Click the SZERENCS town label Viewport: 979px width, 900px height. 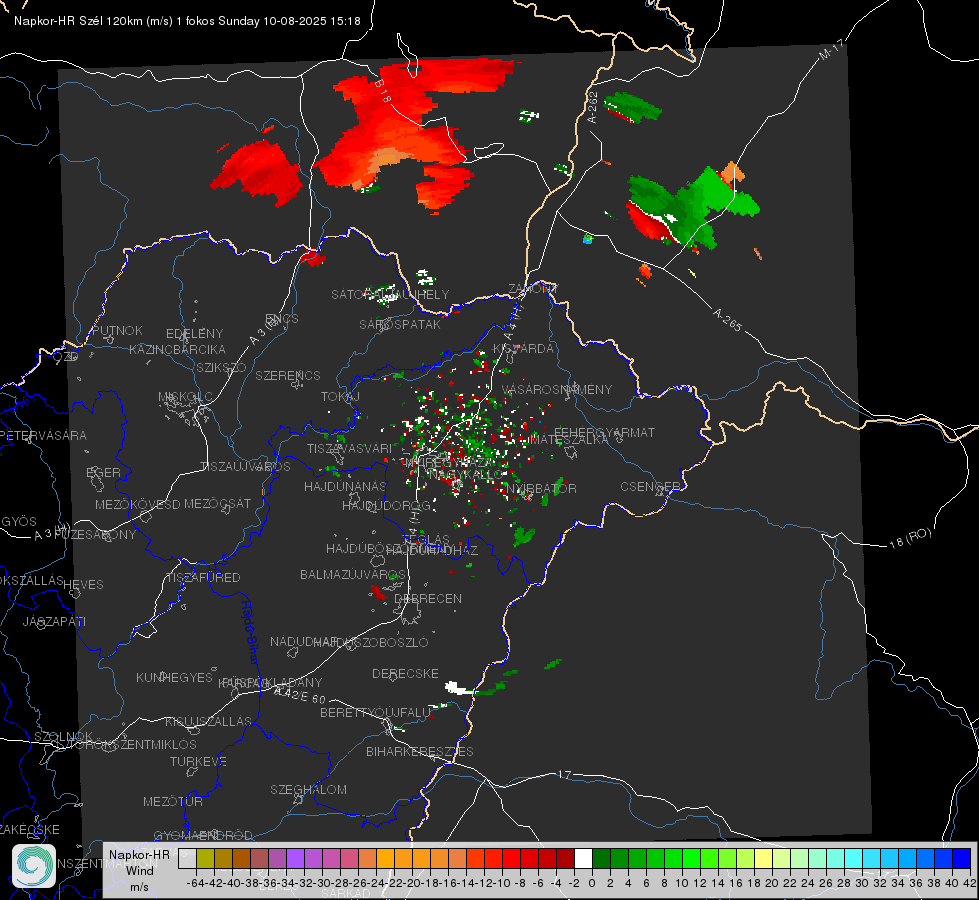click(x=288, y=375)
